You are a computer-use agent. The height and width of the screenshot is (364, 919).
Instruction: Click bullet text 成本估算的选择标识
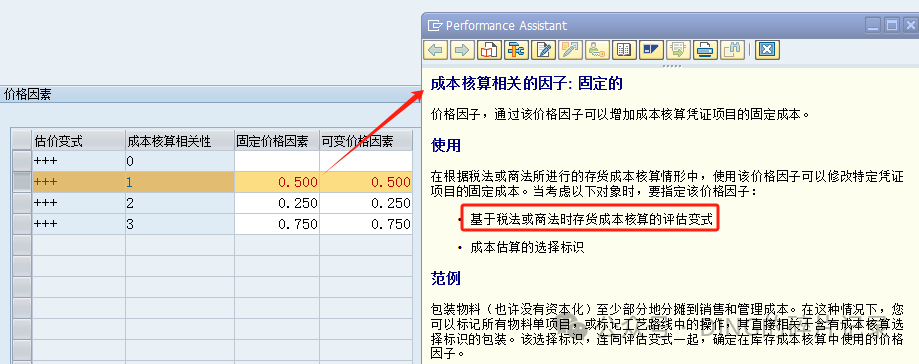tap(527, 247)
